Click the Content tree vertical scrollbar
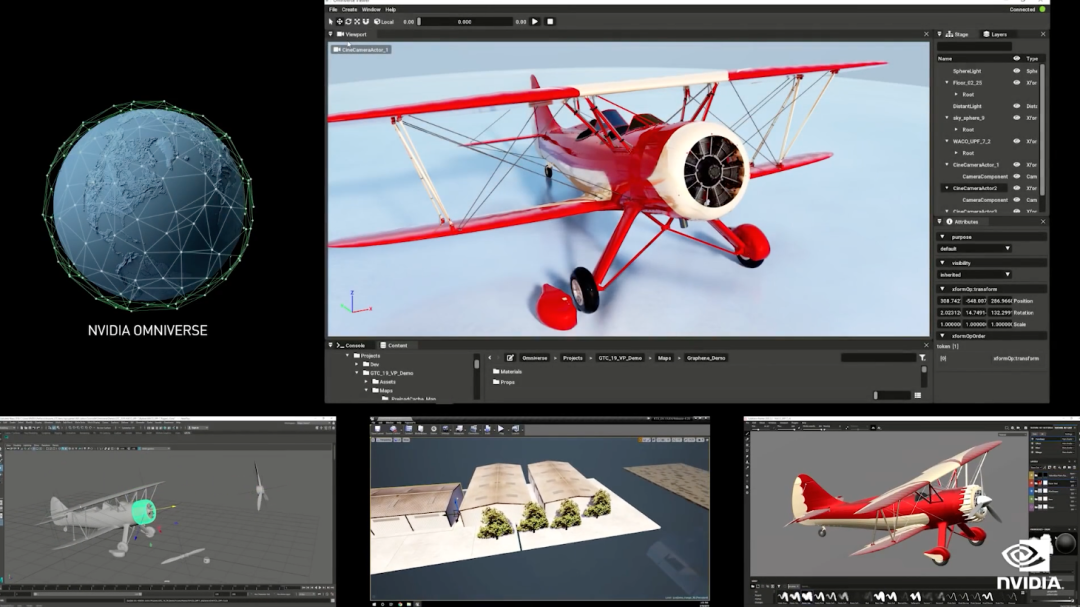Image resolution: width=1080 pixels, height=607 pixels. pyautogui.click(x=476, y=376)
